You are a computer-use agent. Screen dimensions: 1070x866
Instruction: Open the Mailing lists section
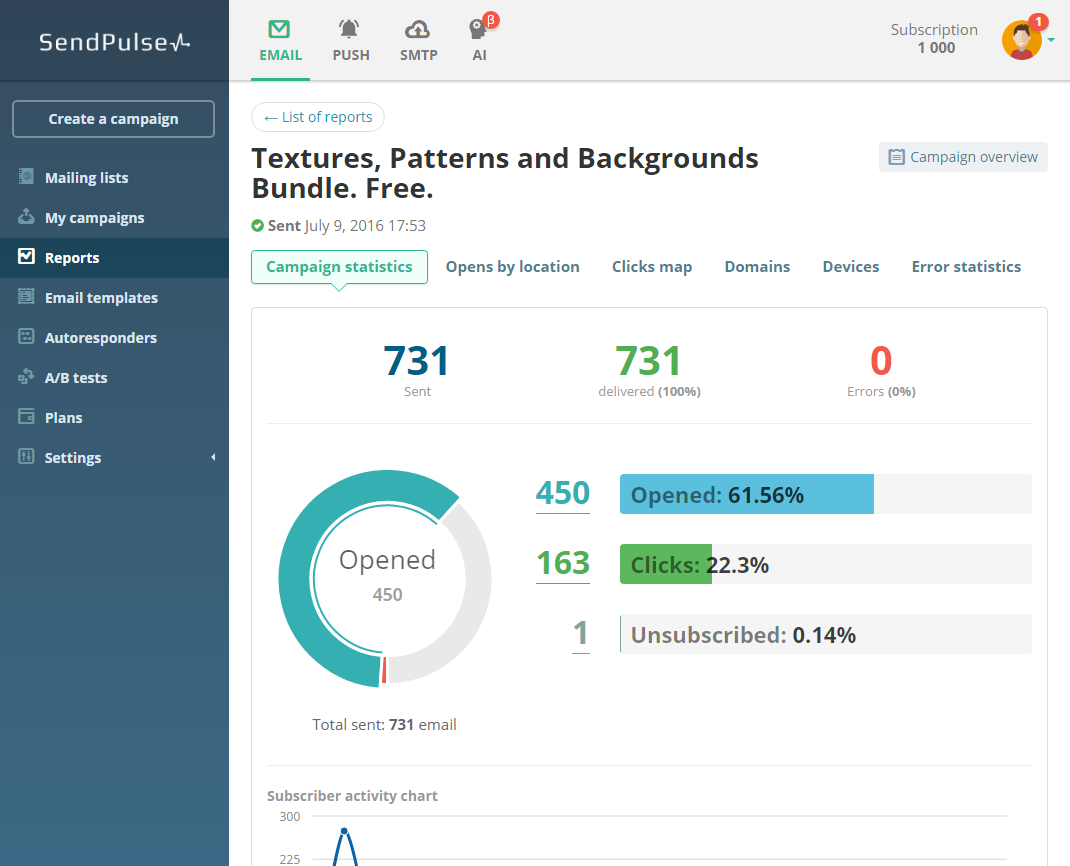coord(87,177)
